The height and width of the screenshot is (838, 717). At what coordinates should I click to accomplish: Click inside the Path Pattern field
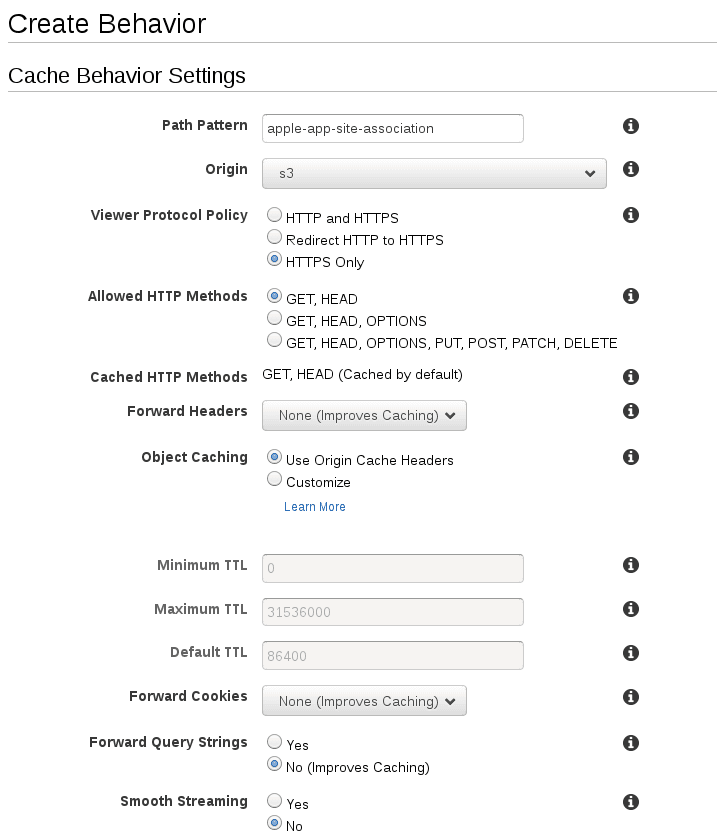tap(392, 128)
